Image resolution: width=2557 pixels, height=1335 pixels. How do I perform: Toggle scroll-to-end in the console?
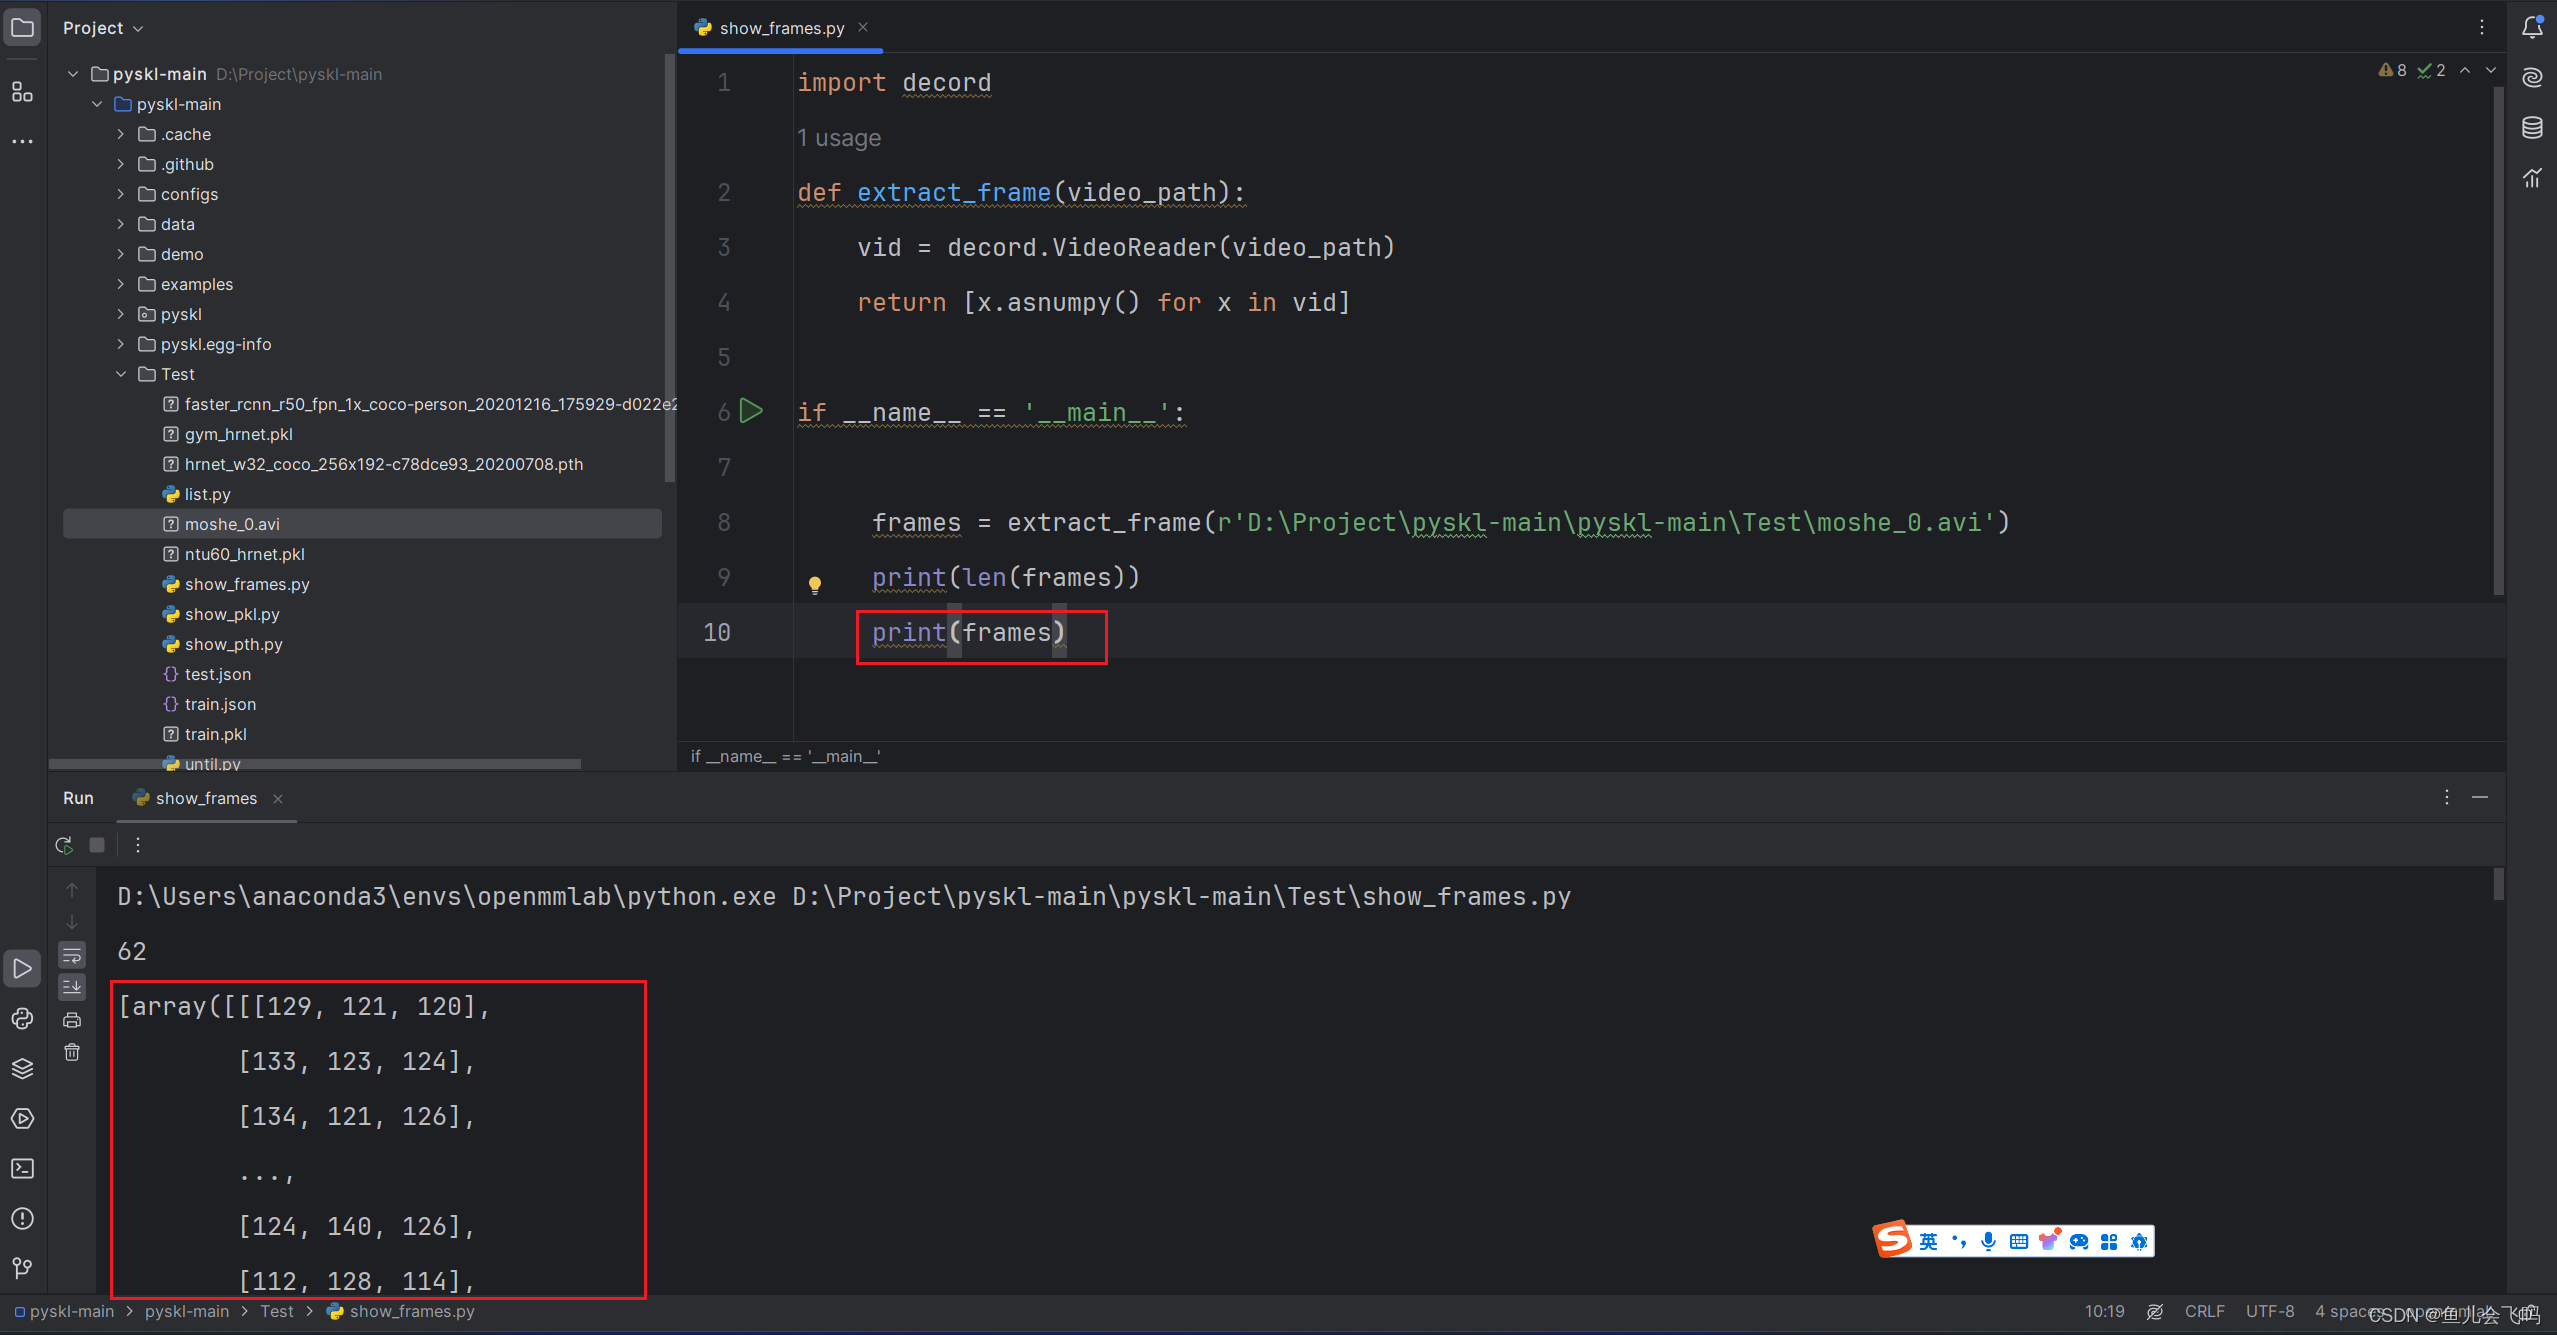point(72,987)
